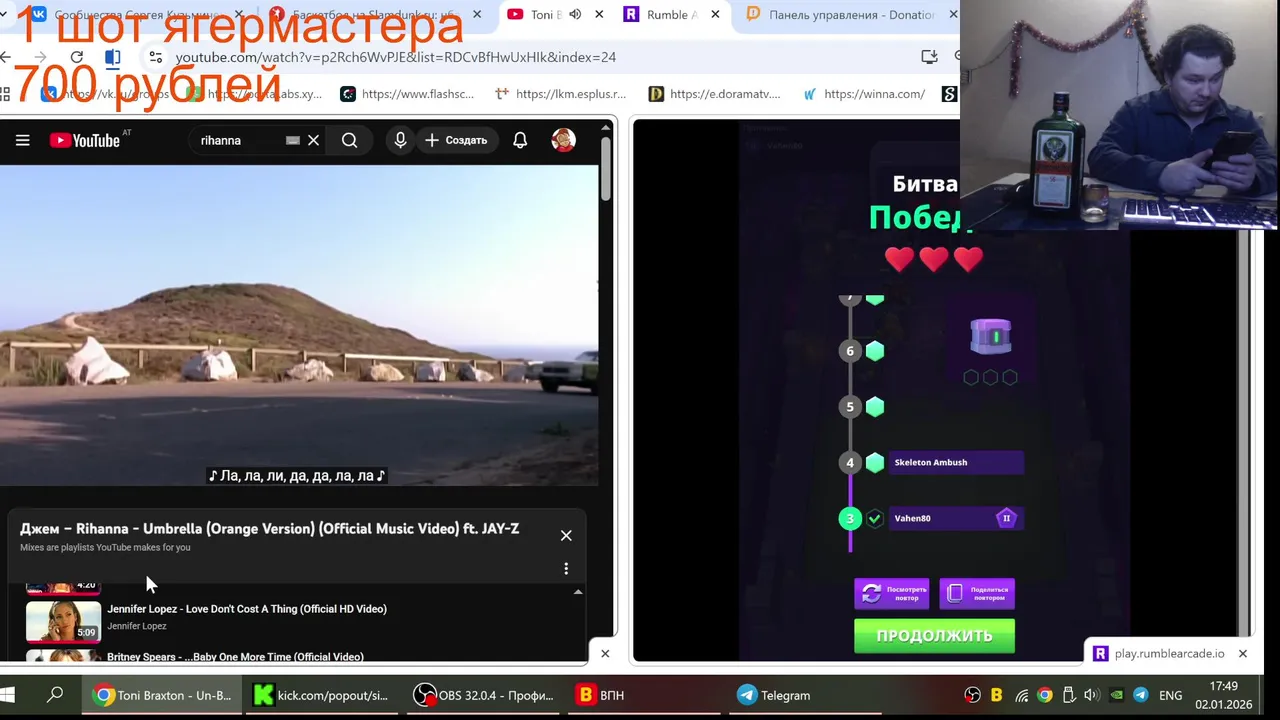Switch to the Панель управления Donation tab

pyautogui.click(x=850, y=15)
